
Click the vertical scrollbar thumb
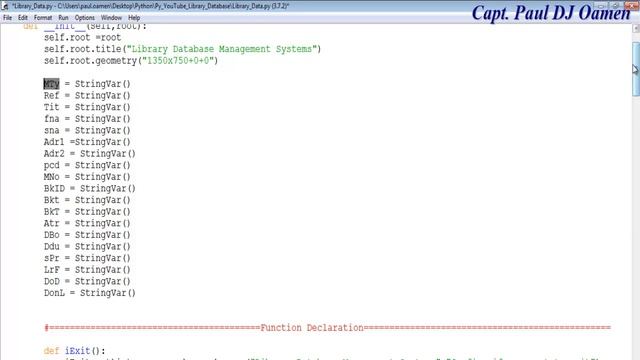[636, 69]
